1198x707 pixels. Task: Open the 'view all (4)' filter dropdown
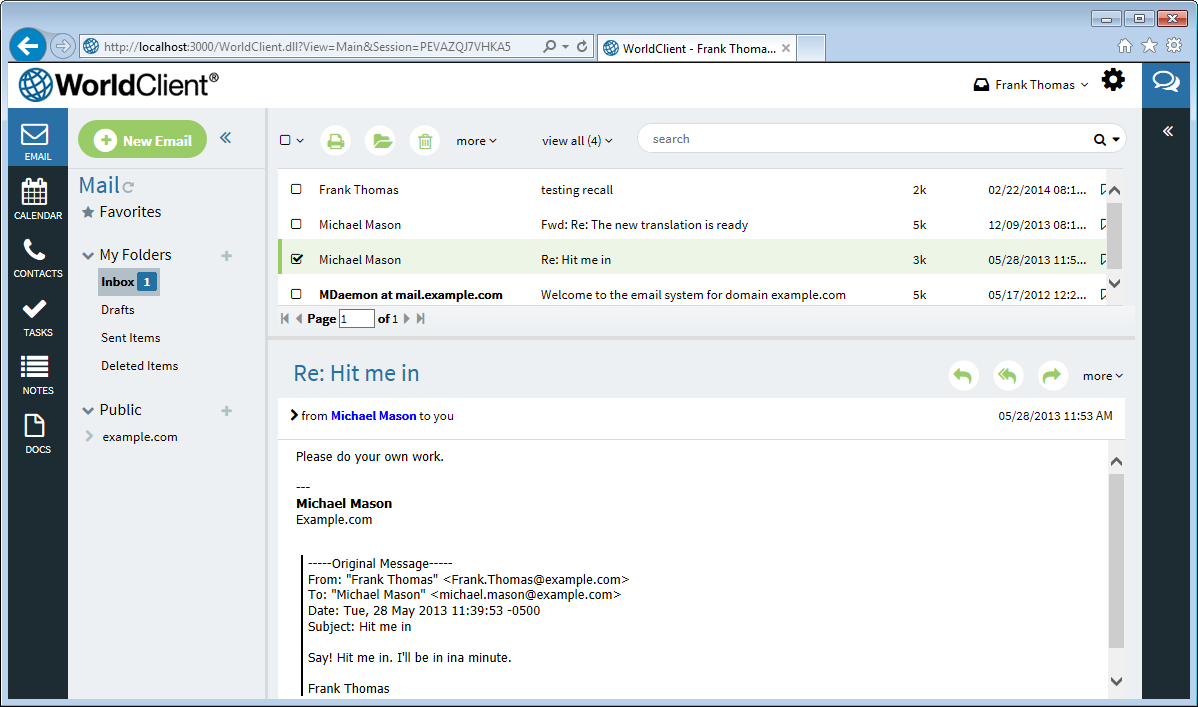point(577,140)
